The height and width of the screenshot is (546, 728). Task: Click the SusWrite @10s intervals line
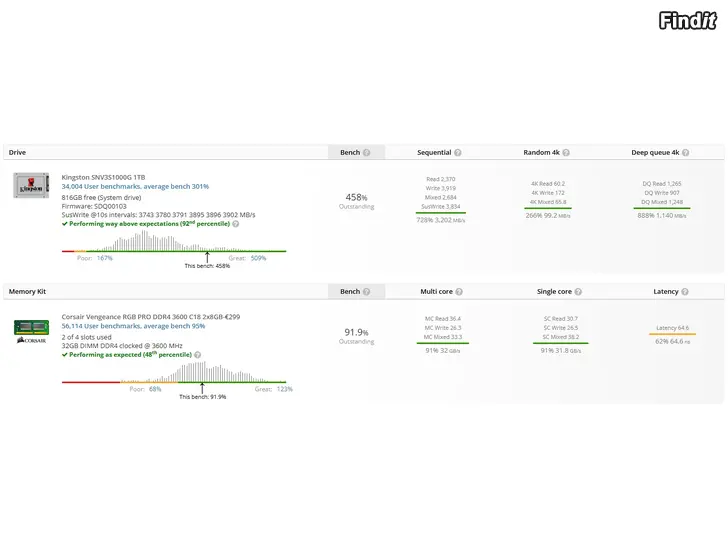click(x=158, y=215)
